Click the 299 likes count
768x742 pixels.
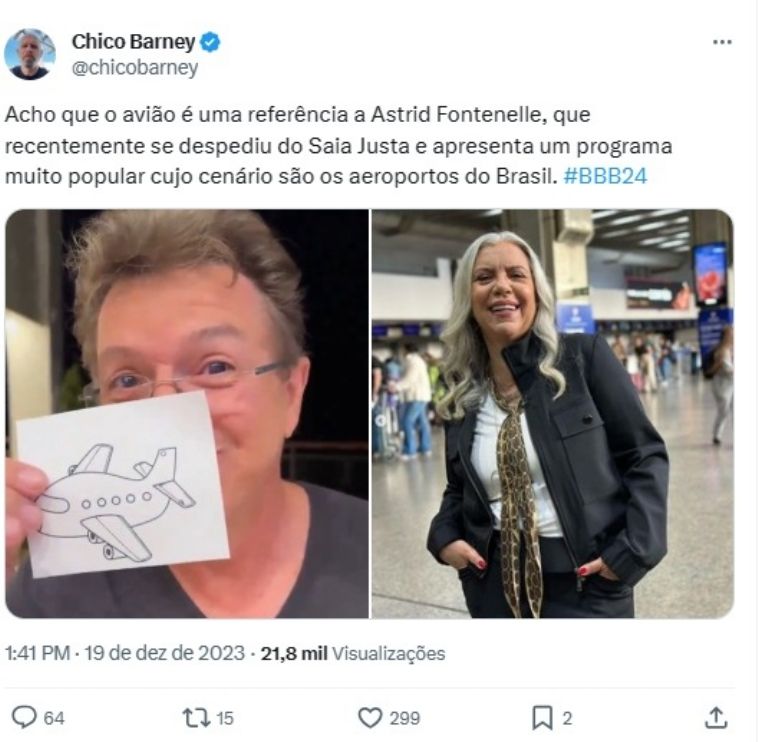pyautogui.click(x=405, y=718)
